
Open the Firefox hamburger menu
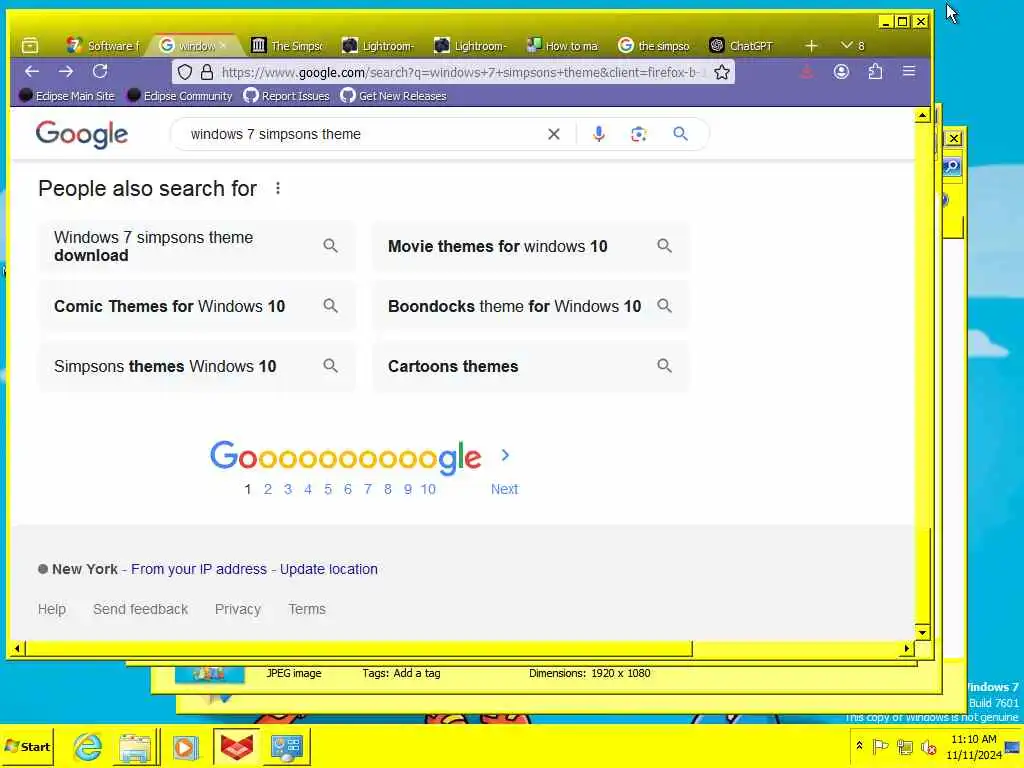tap(908, 71)
